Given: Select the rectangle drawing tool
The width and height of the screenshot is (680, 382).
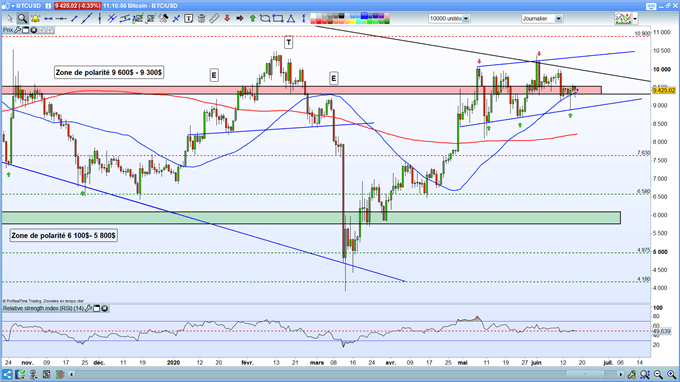Looking at the screenshot, I should pos(278,18).
